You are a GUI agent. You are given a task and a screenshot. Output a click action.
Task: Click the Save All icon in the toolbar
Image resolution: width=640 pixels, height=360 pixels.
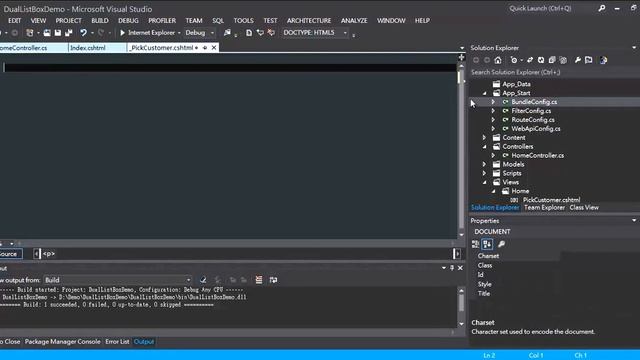coord(69,33)
